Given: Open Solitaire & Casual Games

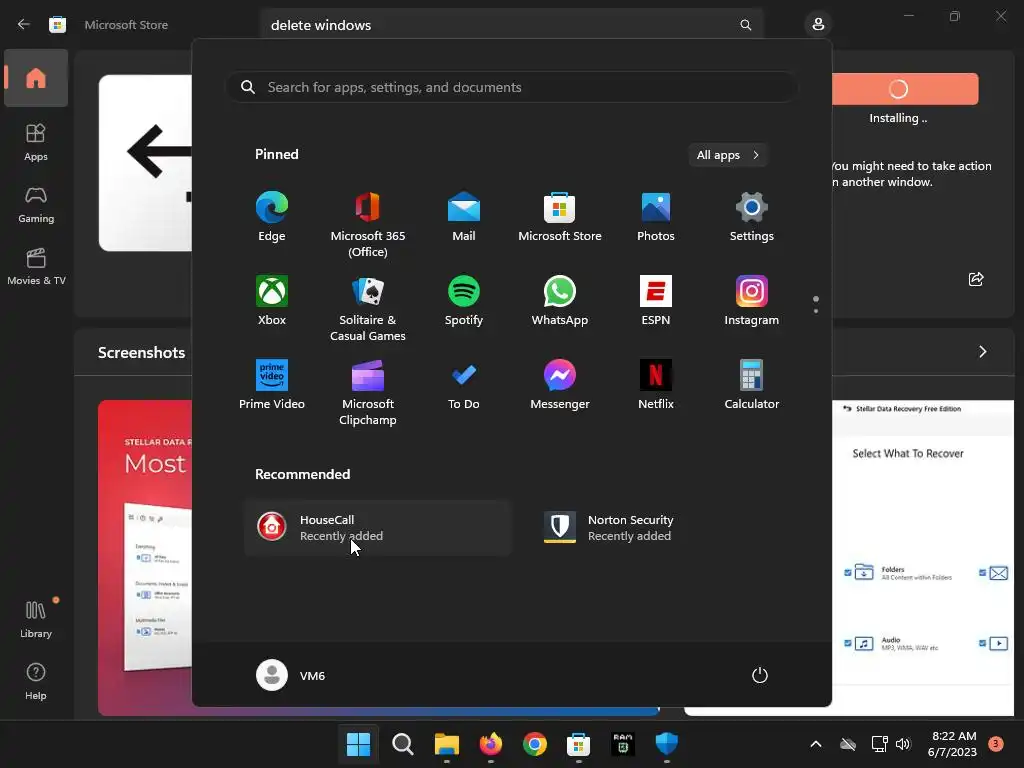Looking at the screenshot, I should (368, 308).
